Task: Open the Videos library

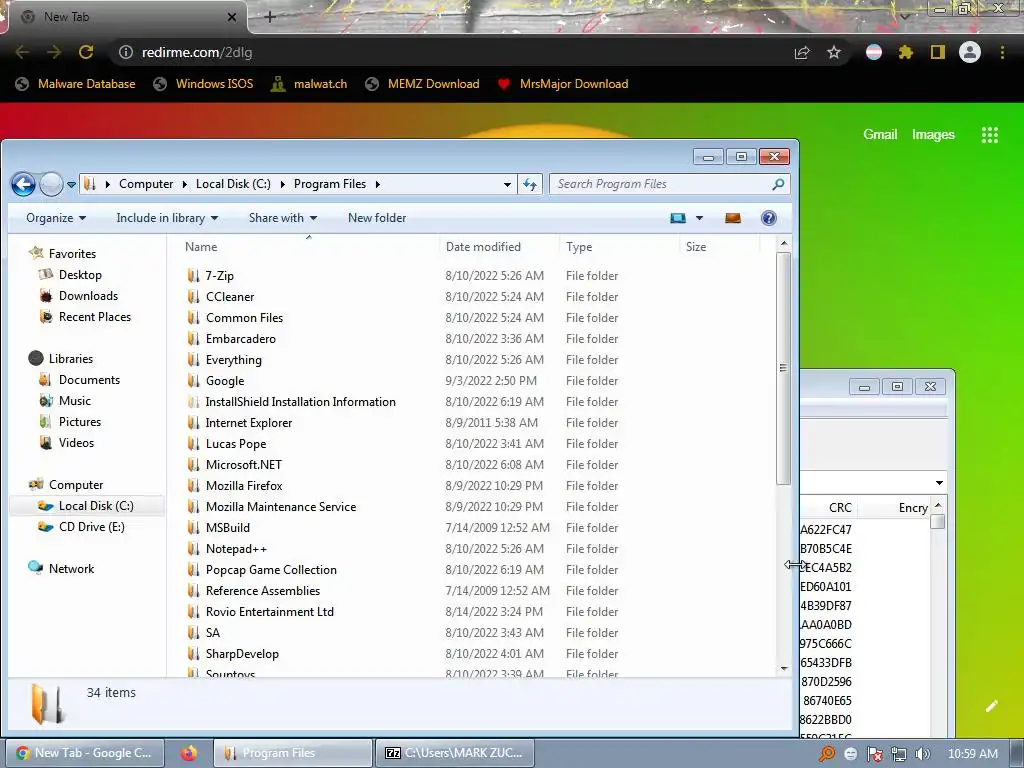Action: (76, 442)
